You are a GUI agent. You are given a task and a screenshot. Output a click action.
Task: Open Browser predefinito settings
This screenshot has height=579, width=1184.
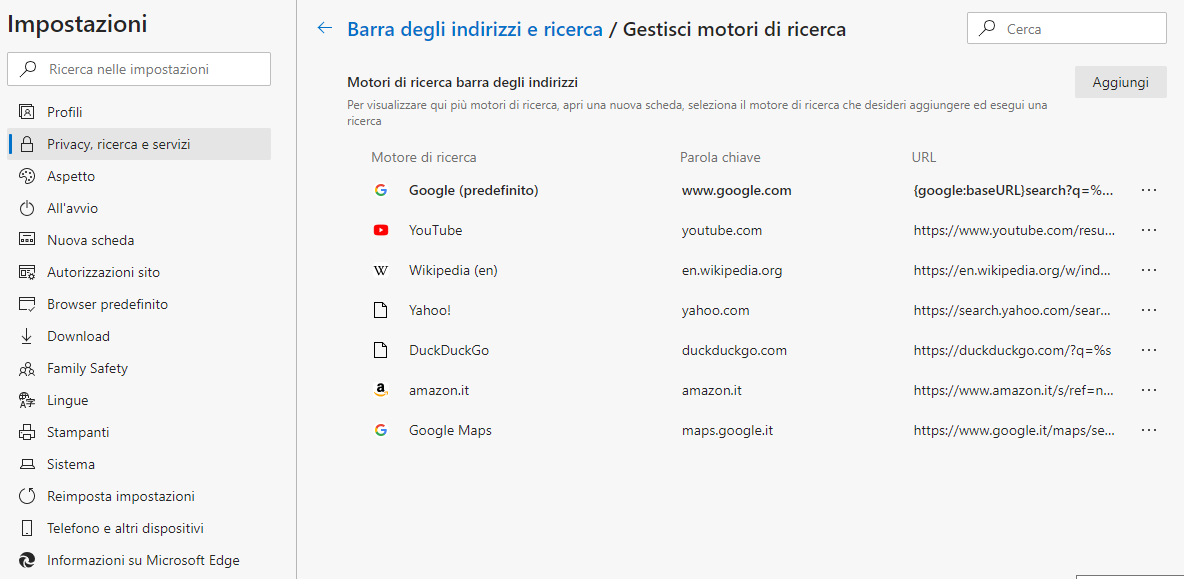(x=139, y=304)
